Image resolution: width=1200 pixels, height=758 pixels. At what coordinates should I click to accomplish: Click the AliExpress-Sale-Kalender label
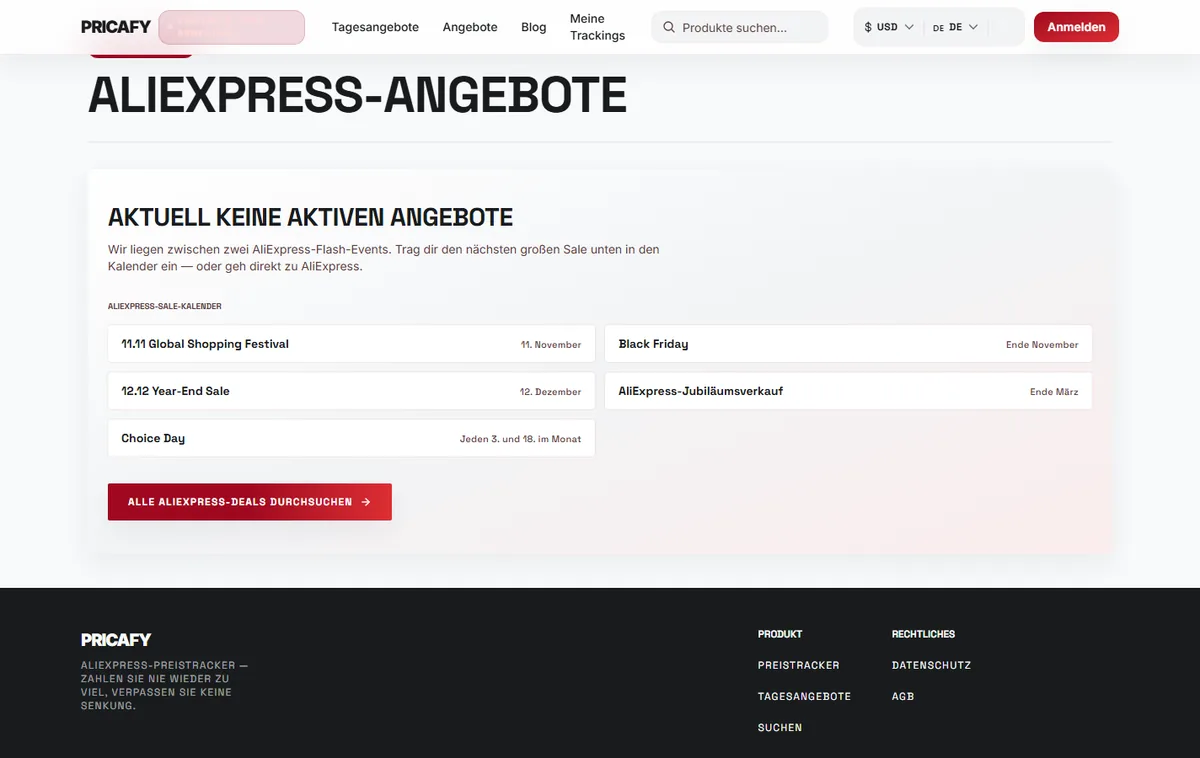coord(165,306)
